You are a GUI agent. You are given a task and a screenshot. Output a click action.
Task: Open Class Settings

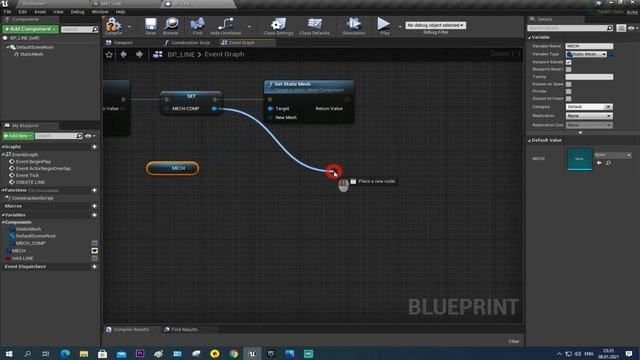(x=278, y=26)
